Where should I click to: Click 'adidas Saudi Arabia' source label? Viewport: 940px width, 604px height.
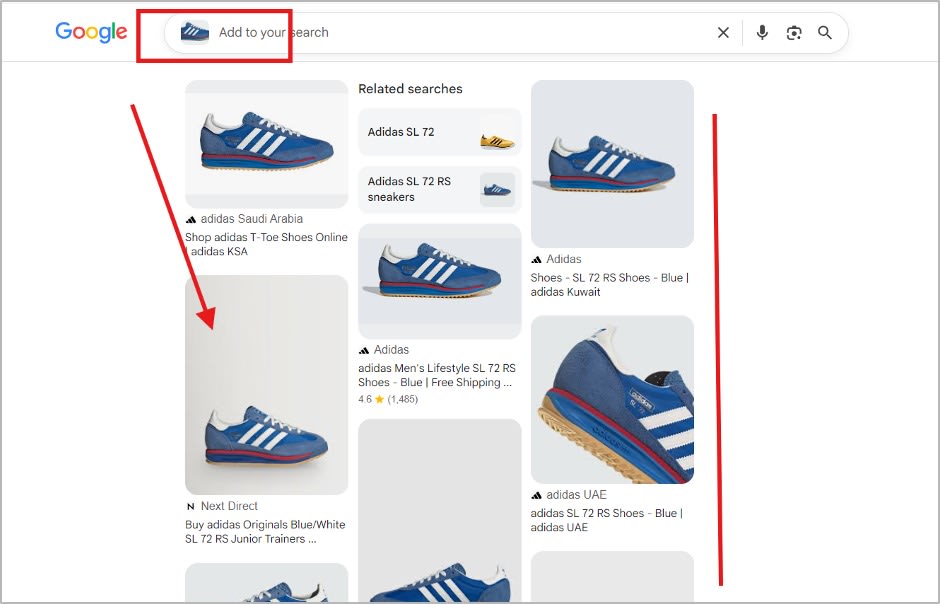click(252, 219)
